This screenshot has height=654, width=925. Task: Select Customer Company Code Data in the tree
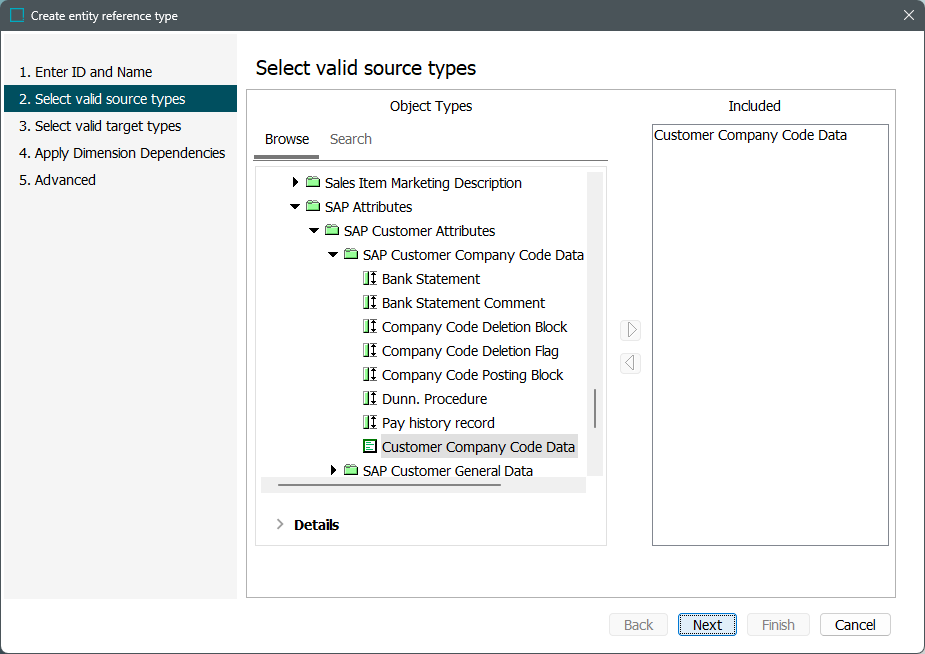click(x=478, y=446)
